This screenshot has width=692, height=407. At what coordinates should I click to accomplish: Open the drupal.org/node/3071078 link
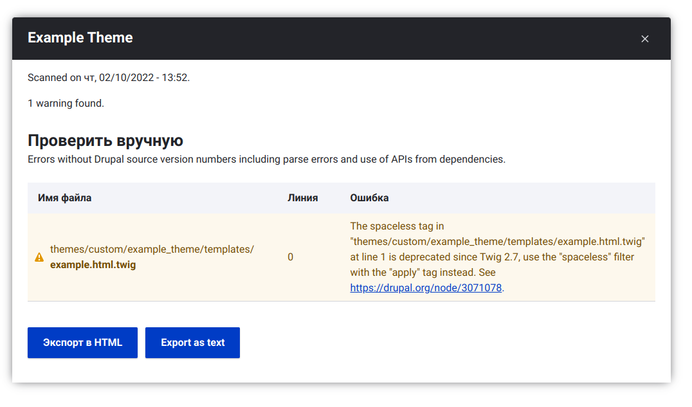[x=426, y=288]
